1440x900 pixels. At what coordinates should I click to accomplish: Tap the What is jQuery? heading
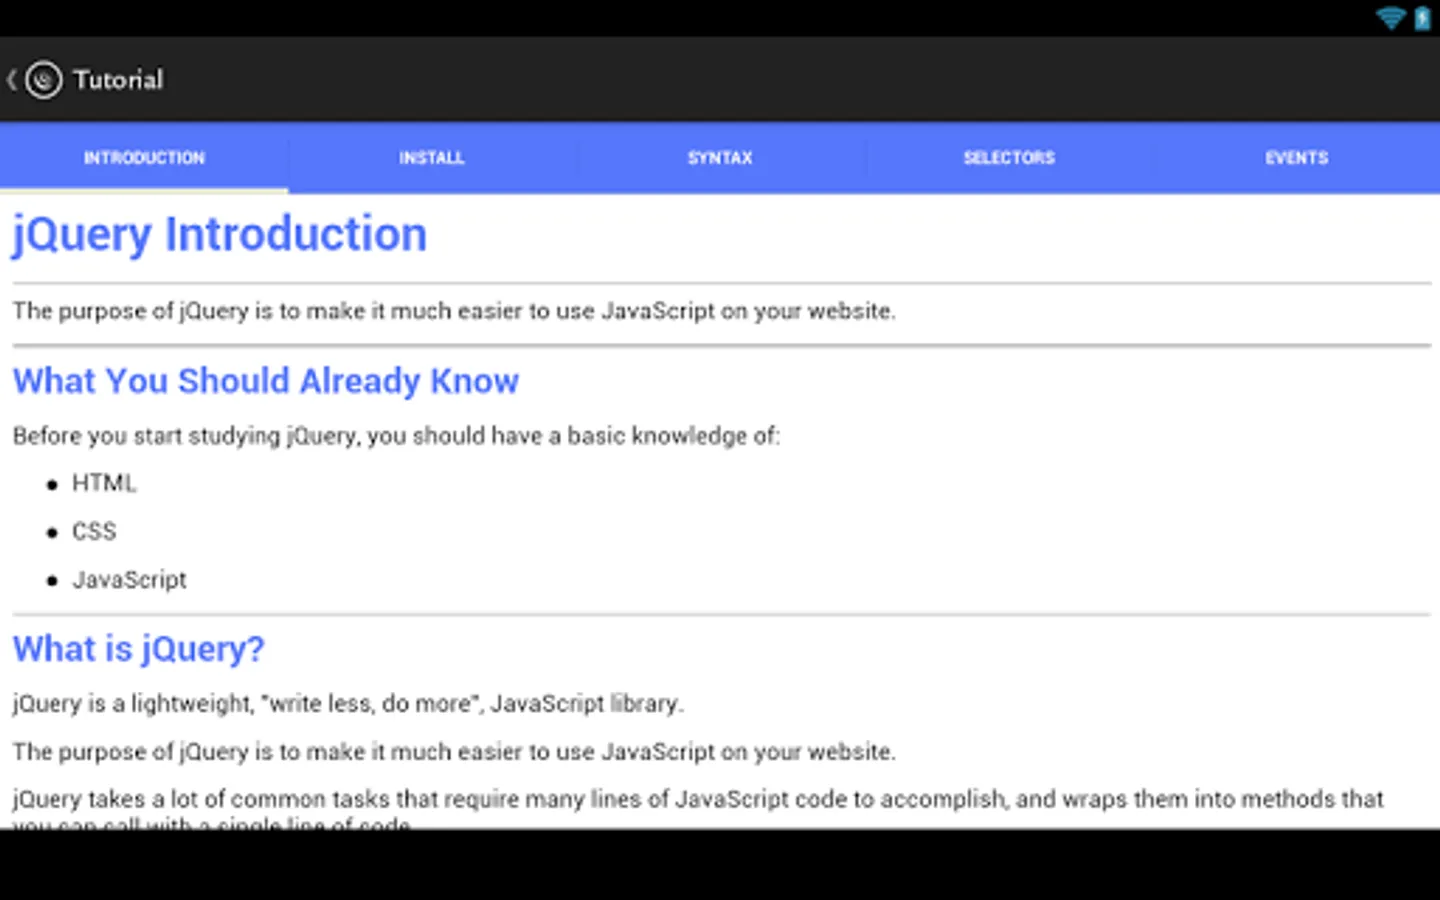(x=139, y=649)
